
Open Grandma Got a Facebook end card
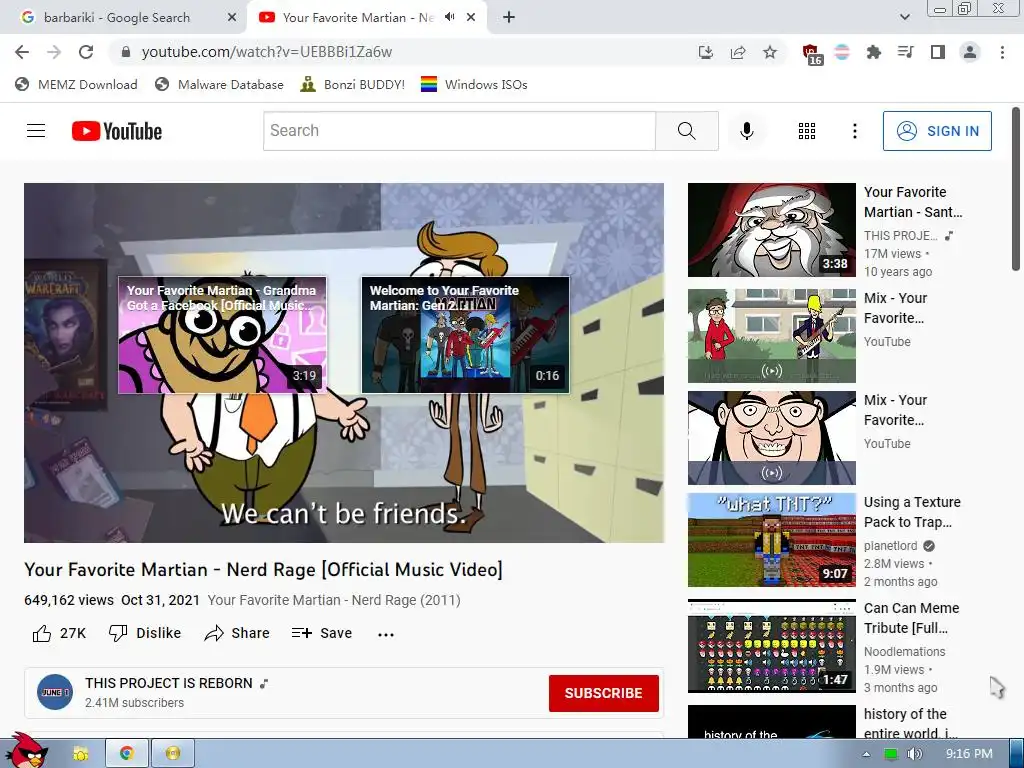222,335
